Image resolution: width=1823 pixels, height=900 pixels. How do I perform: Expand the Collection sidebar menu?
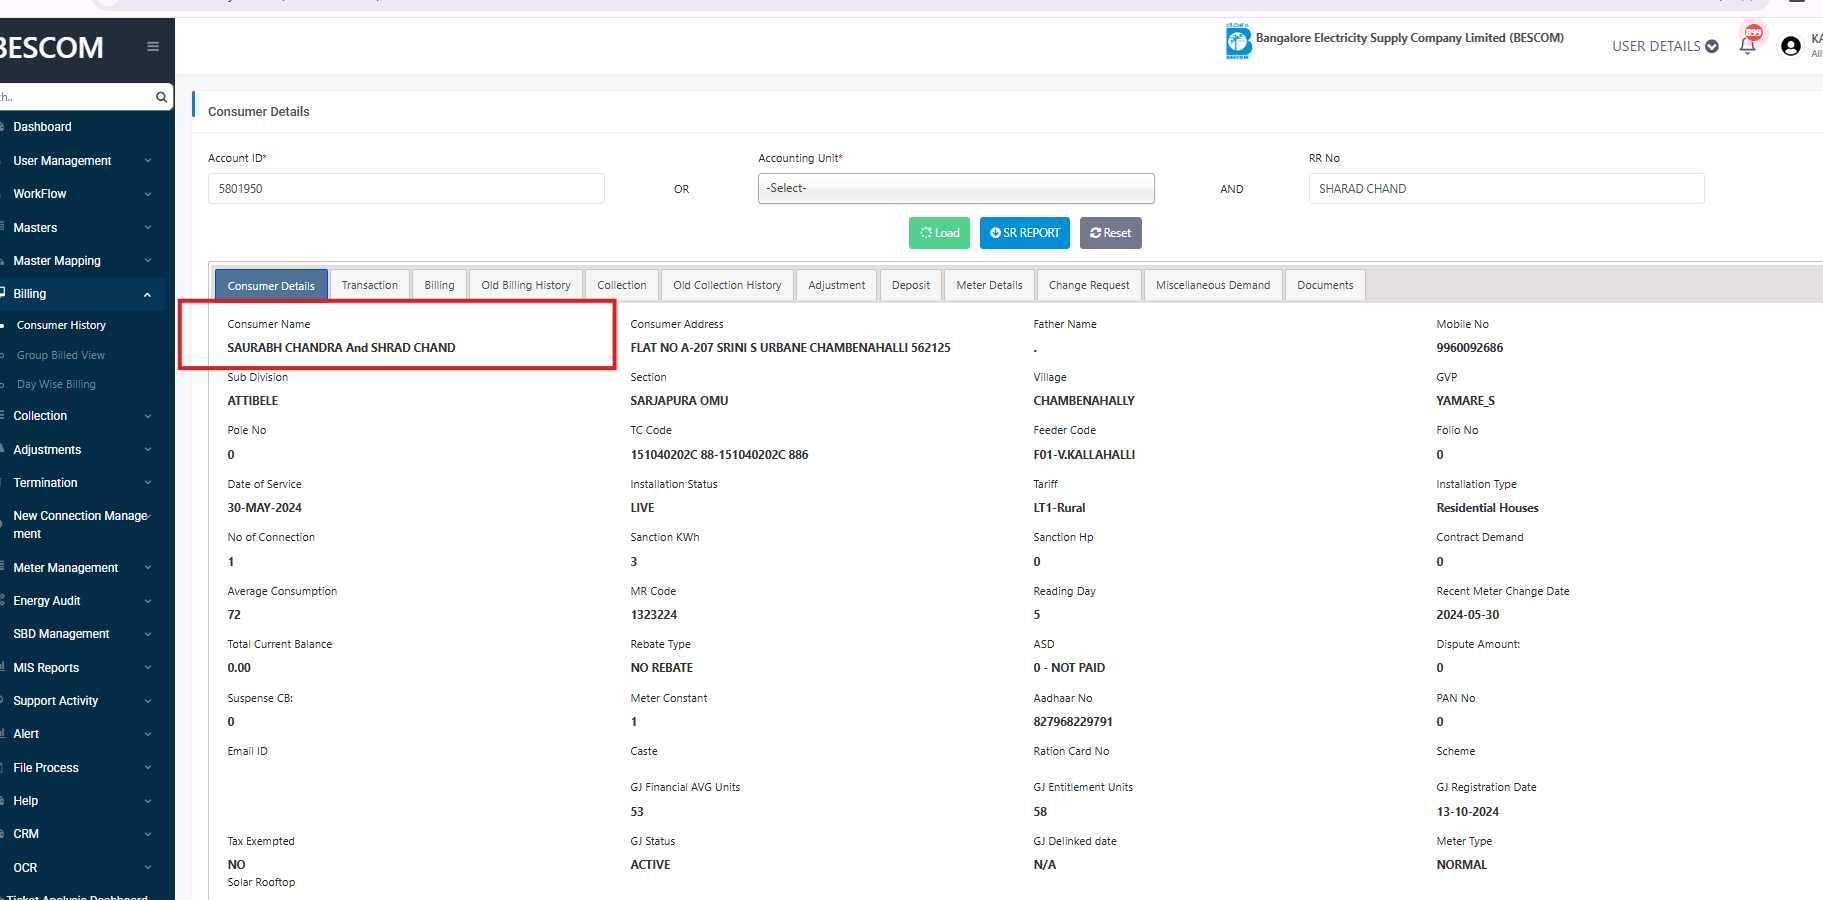[82, 416]
